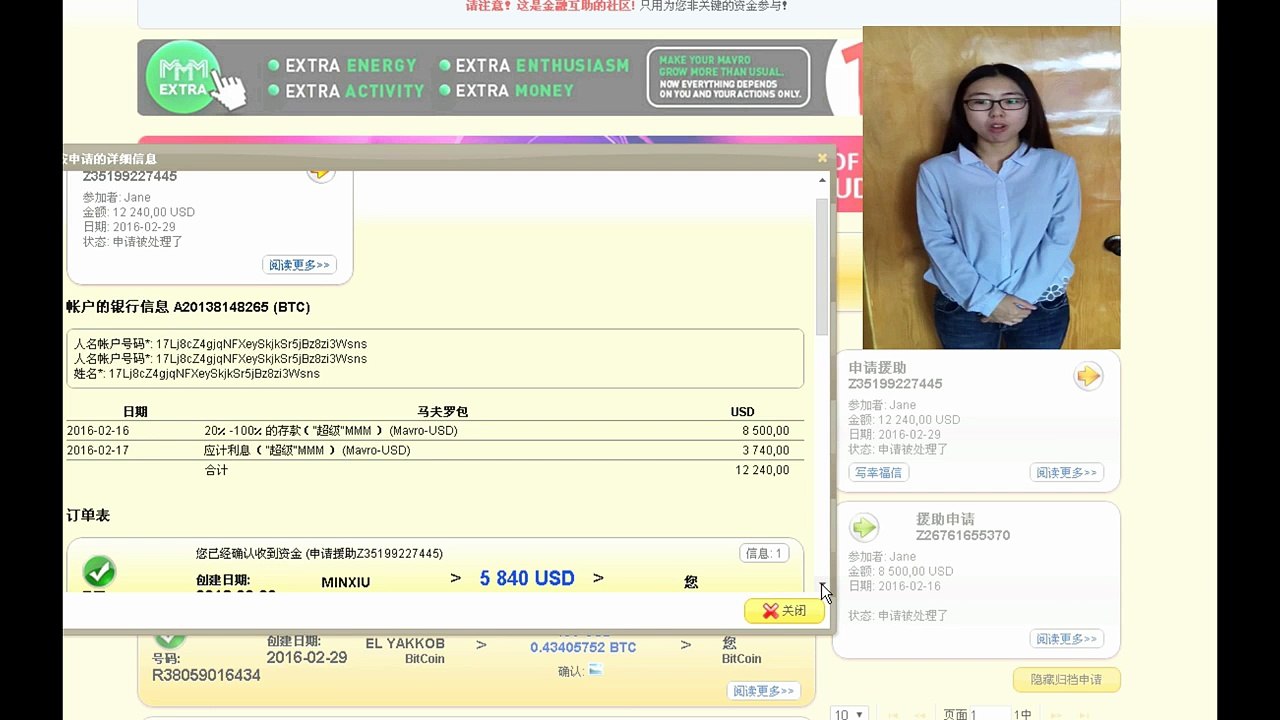Open 阅读更多 in the dialog's request summary
The width and height of the screenshot is (1280, 720).
299,265
